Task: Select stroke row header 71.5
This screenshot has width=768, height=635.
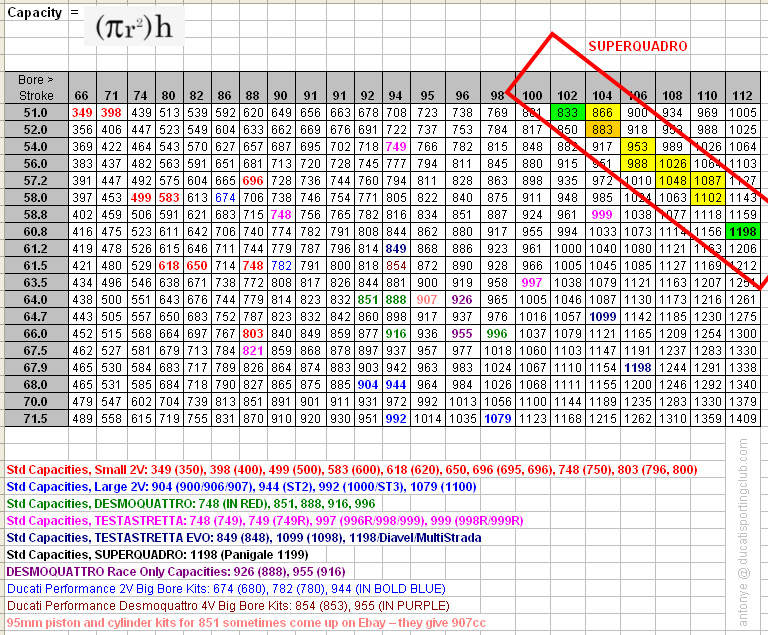Action: pos(35,418)
